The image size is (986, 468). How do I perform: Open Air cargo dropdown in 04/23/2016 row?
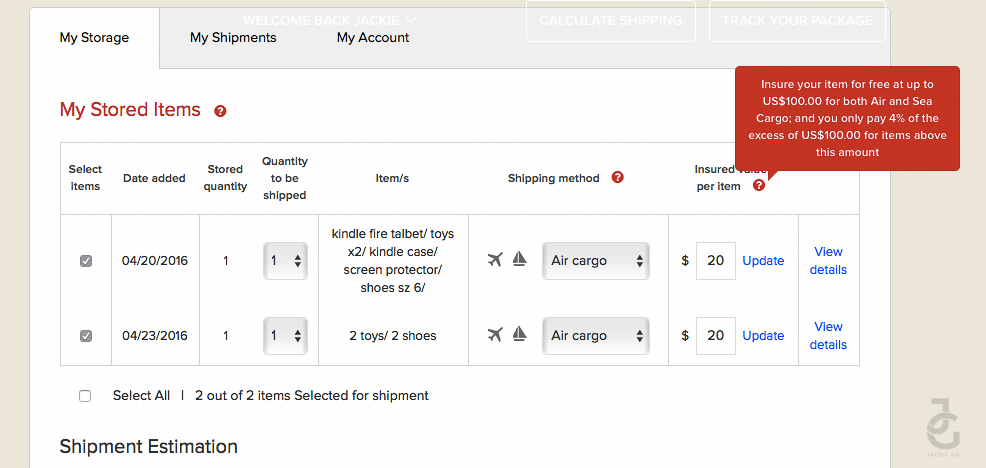point(596,336)
